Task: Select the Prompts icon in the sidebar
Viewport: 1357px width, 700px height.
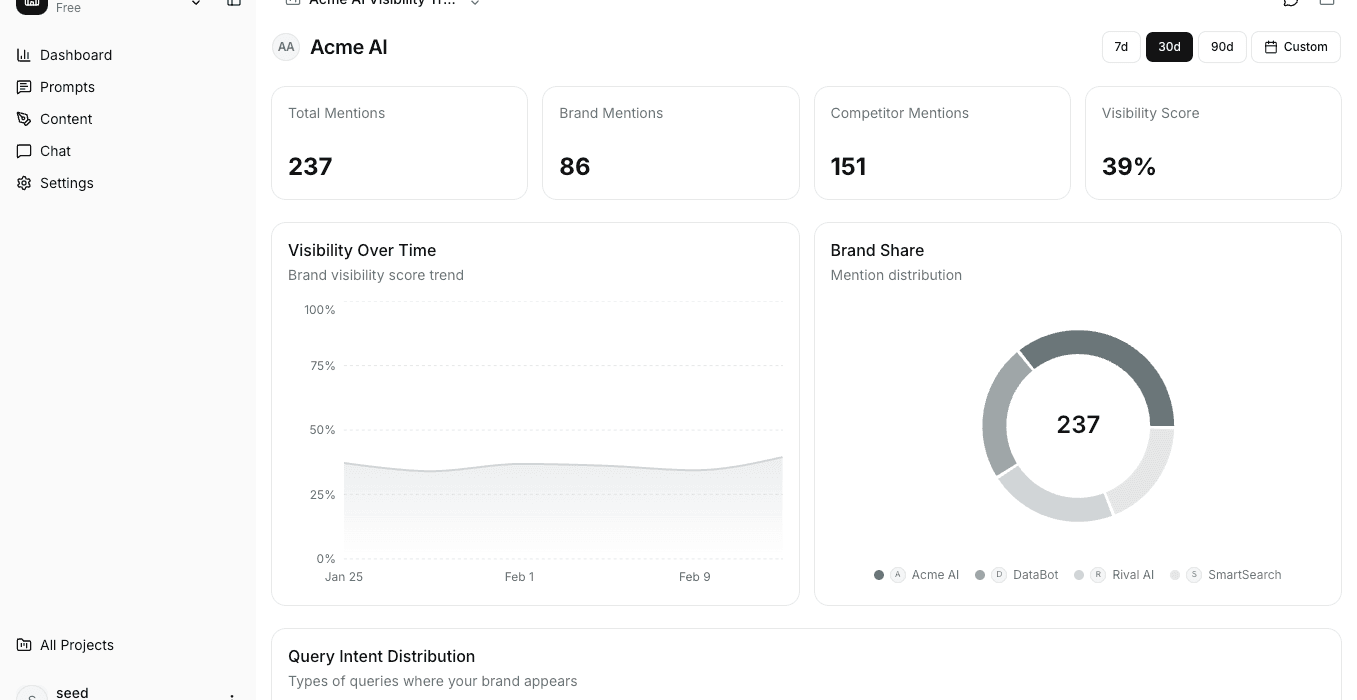Action: (24, 87)
